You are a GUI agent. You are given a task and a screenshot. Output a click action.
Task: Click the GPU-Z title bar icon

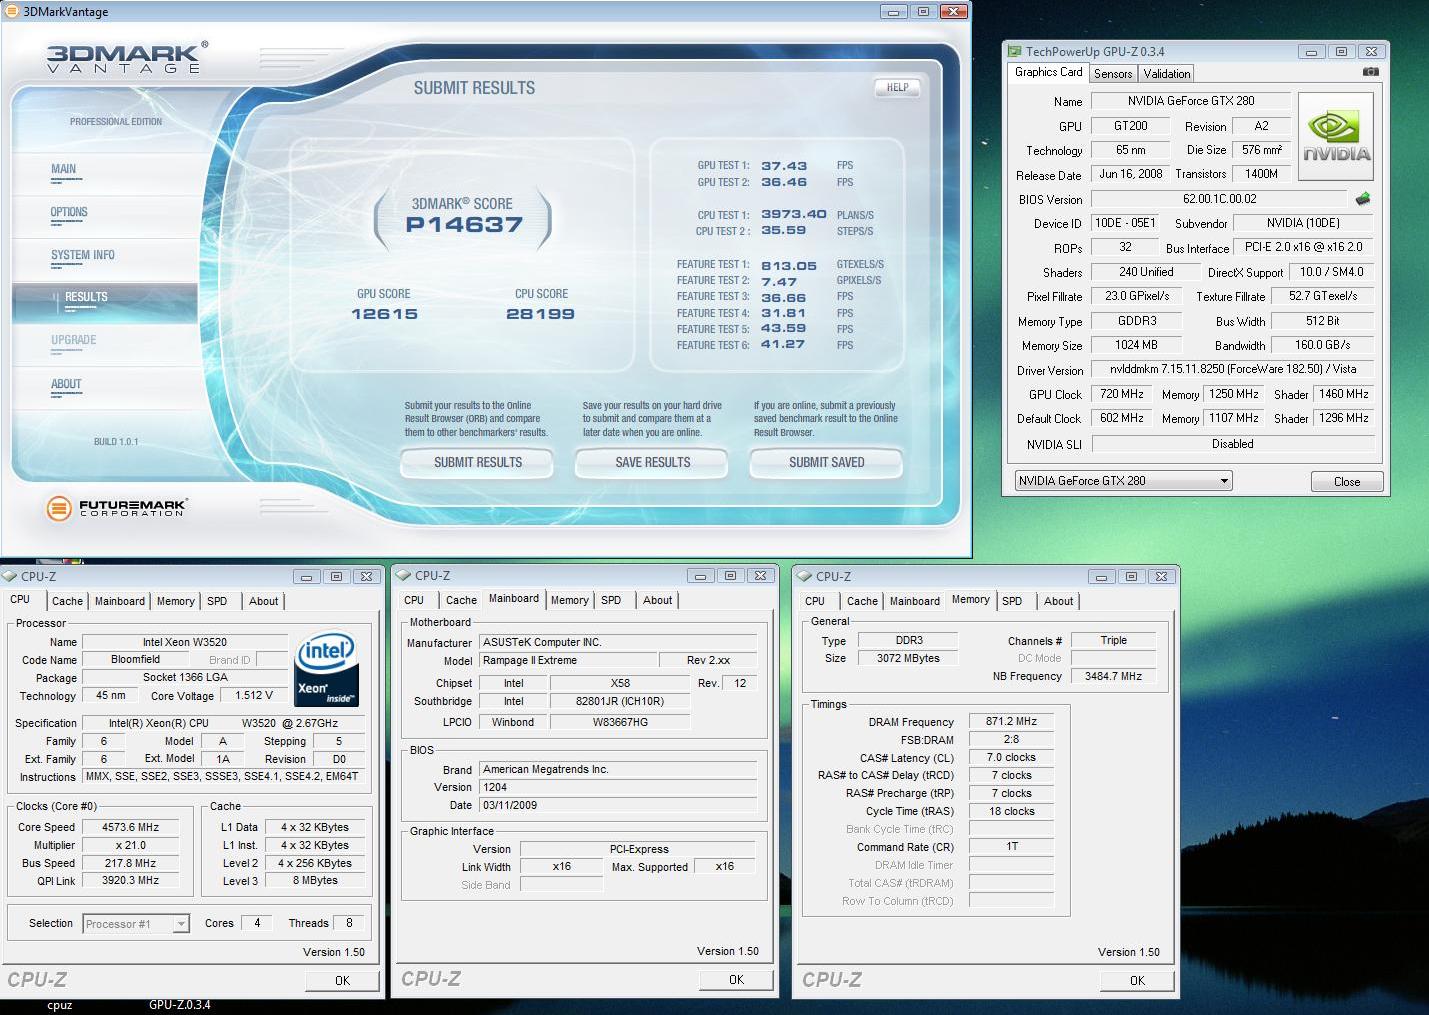[1014, 51]
